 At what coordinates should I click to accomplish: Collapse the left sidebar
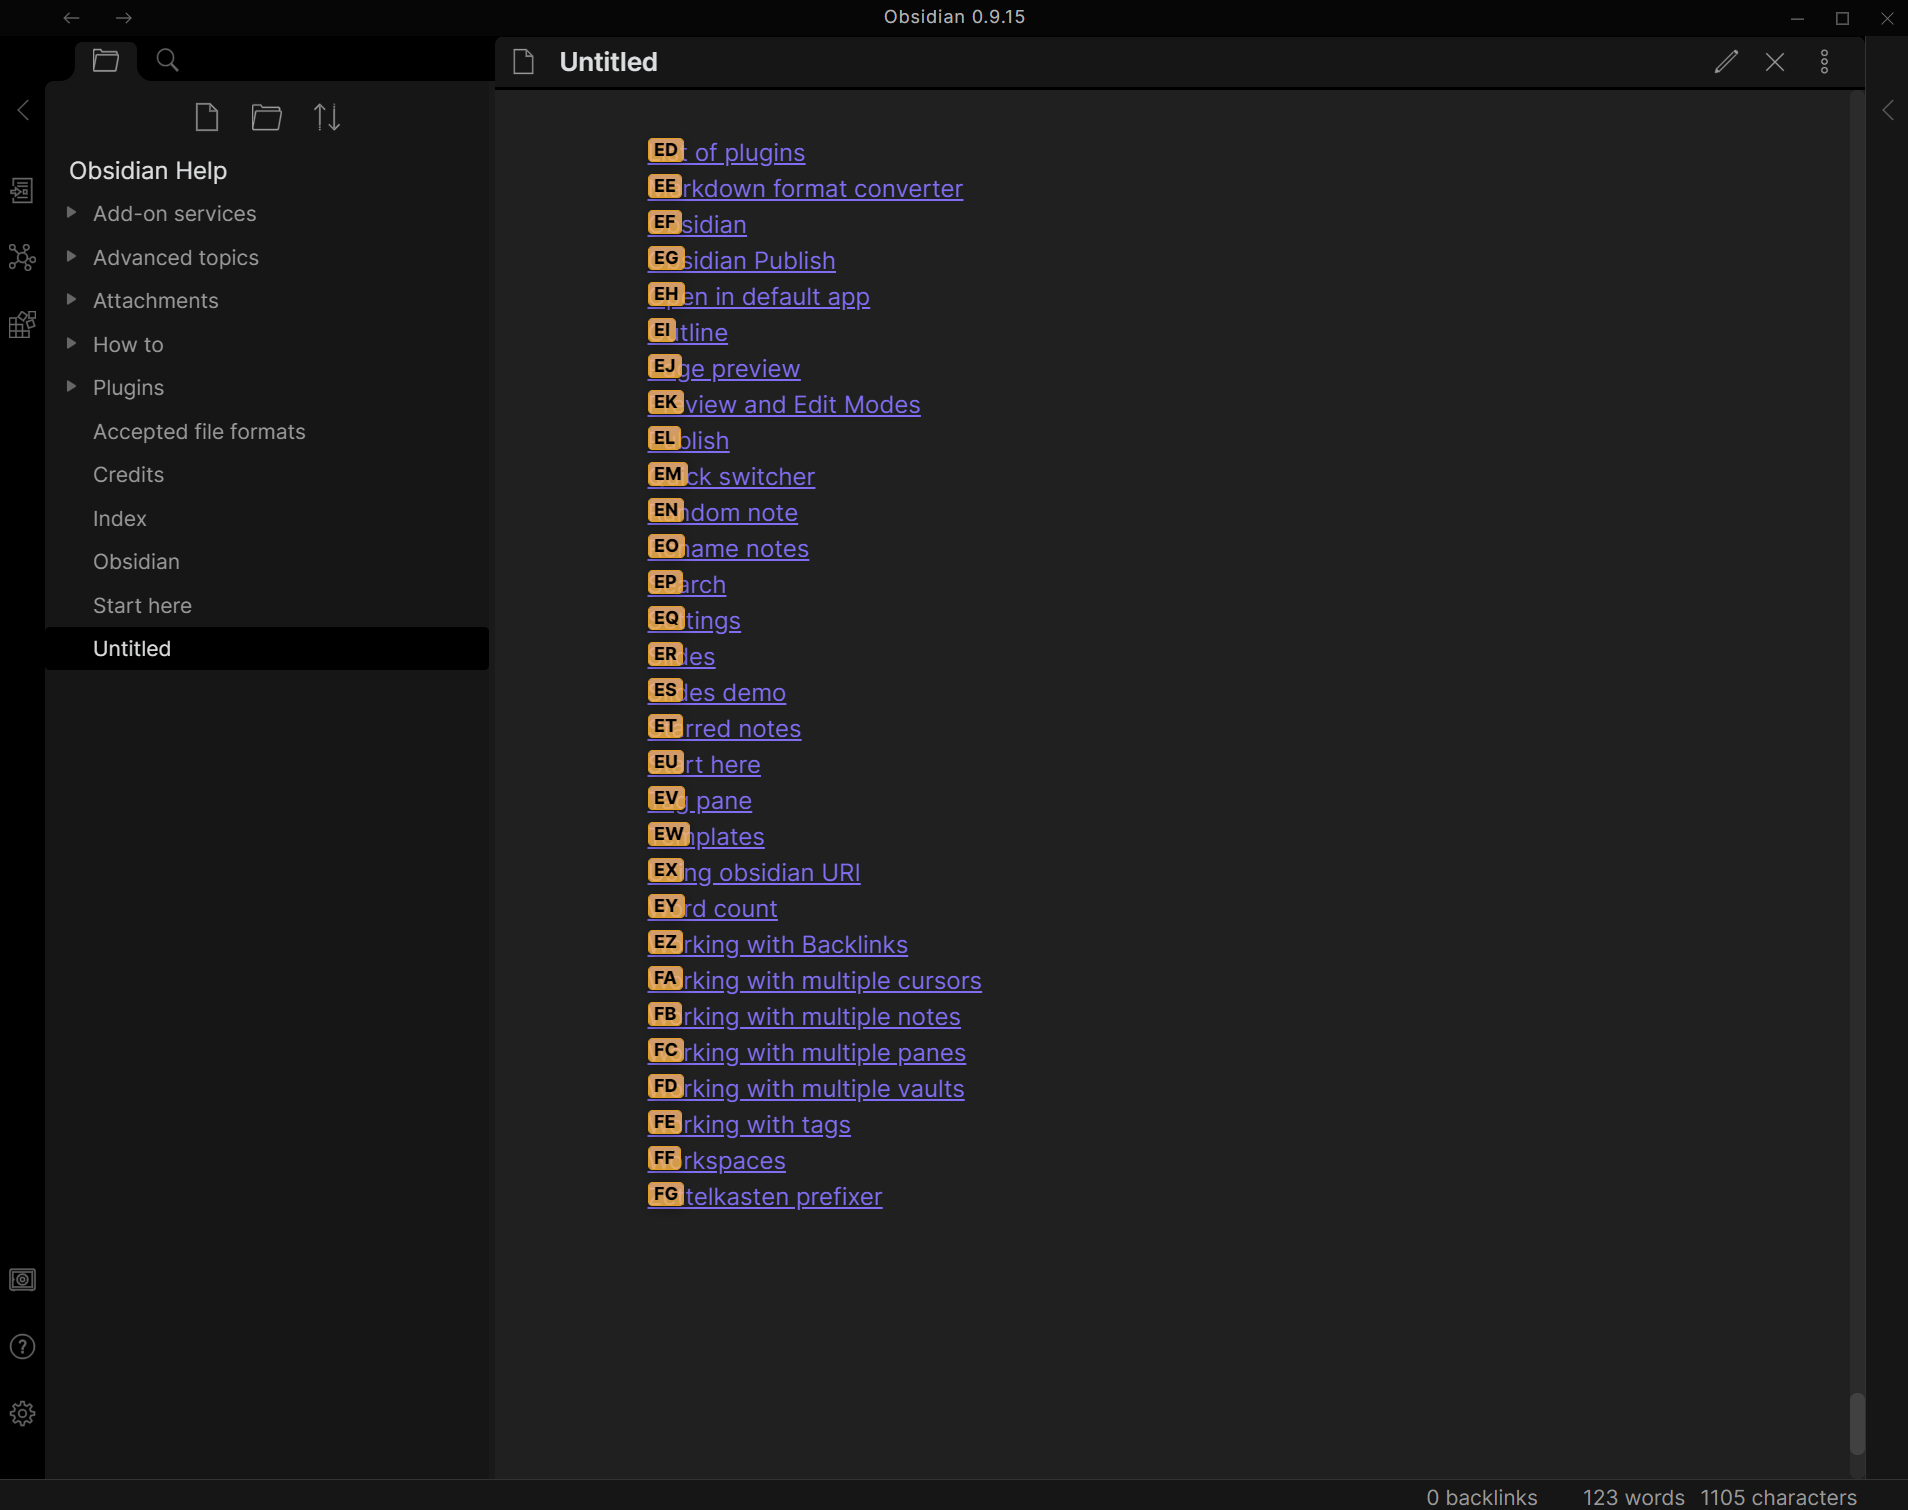tap(23, 110)
